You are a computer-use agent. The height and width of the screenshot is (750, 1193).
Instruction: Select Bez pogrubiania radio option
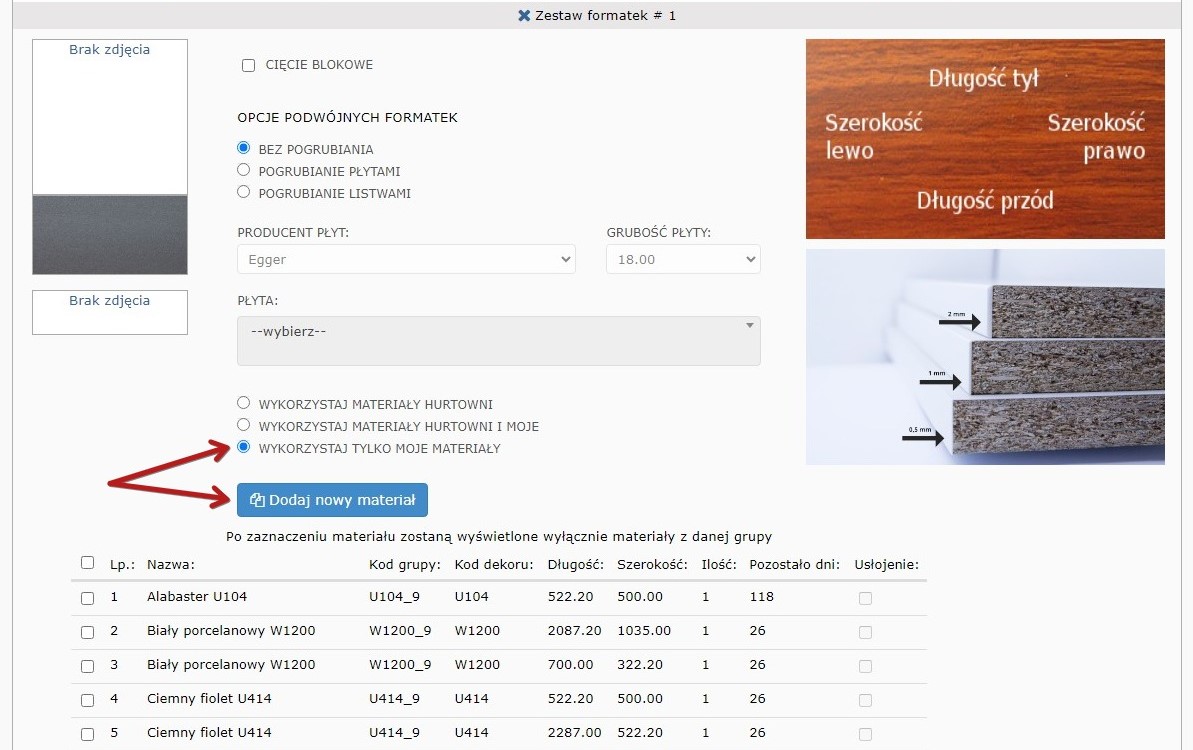[244, 148]
